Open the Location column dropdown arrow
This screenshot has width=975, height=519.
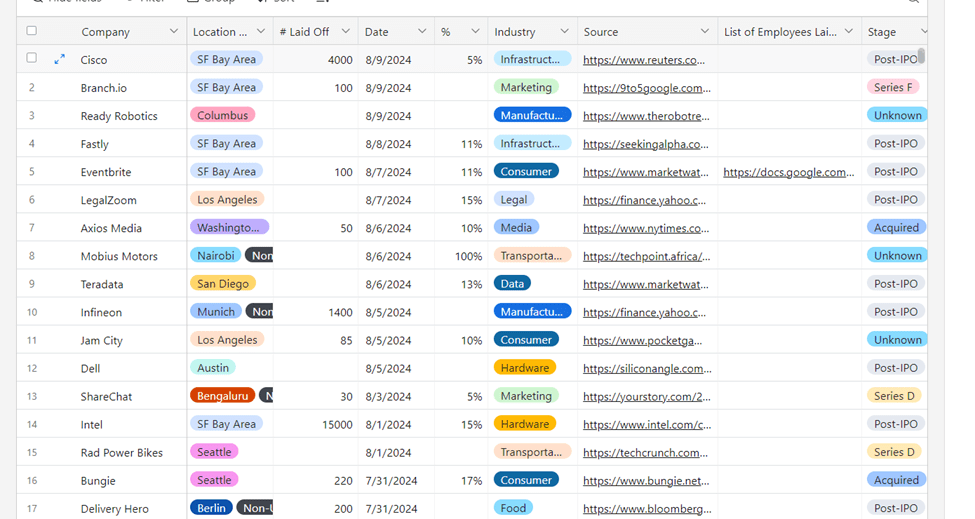(x=261, y=31)
